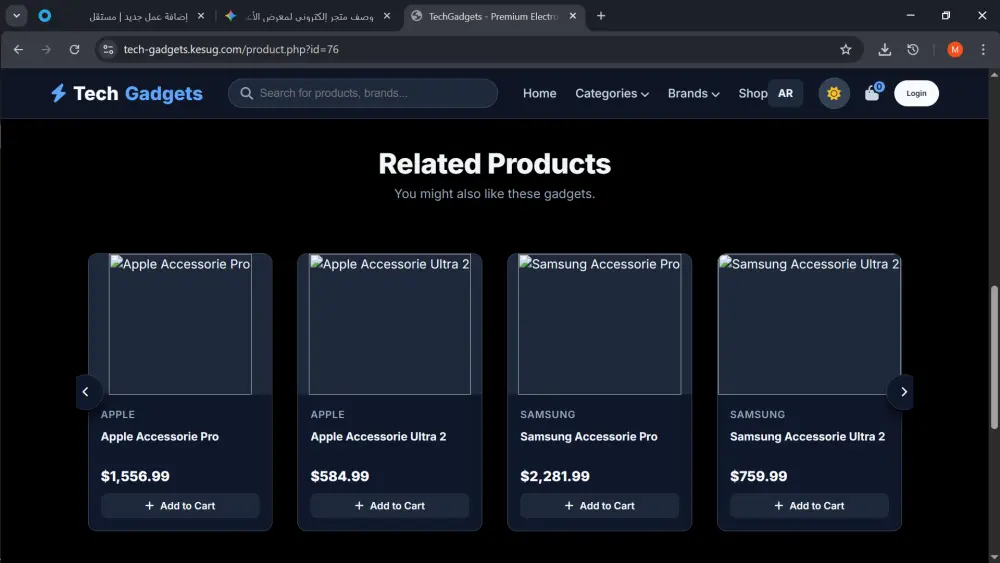Screen dimensions: 1000x563
Task: Click the SAMSUNG label above Samsung Accessorie Pro
Action: pyautogui.click(x=547, y=414)
